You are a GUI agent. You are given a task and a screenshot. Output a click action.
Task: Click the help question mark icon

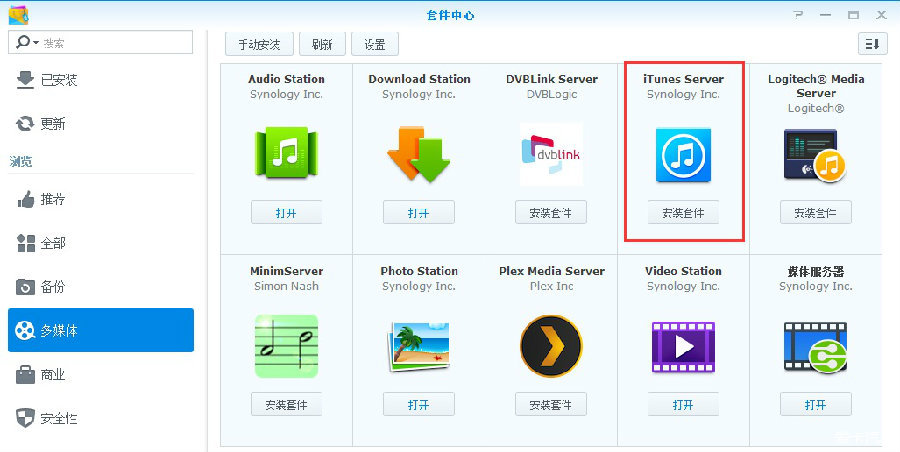(798, 15)
